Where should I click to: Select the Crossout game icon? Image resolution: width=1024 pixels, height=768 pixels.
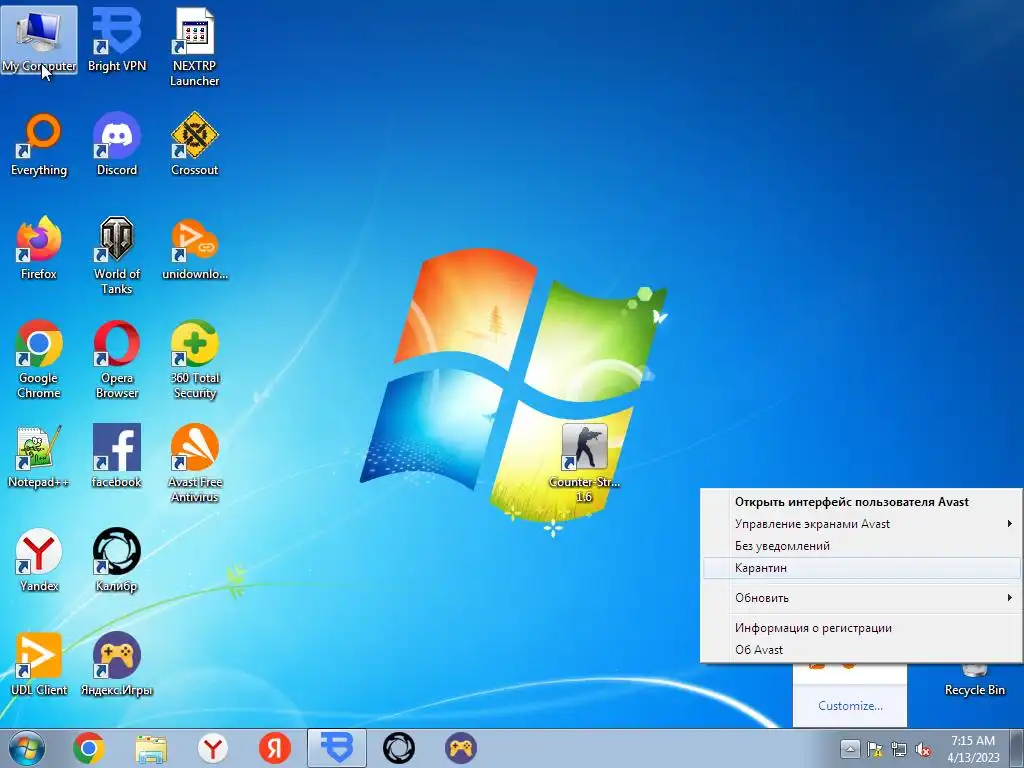click(x=195, y=144)
